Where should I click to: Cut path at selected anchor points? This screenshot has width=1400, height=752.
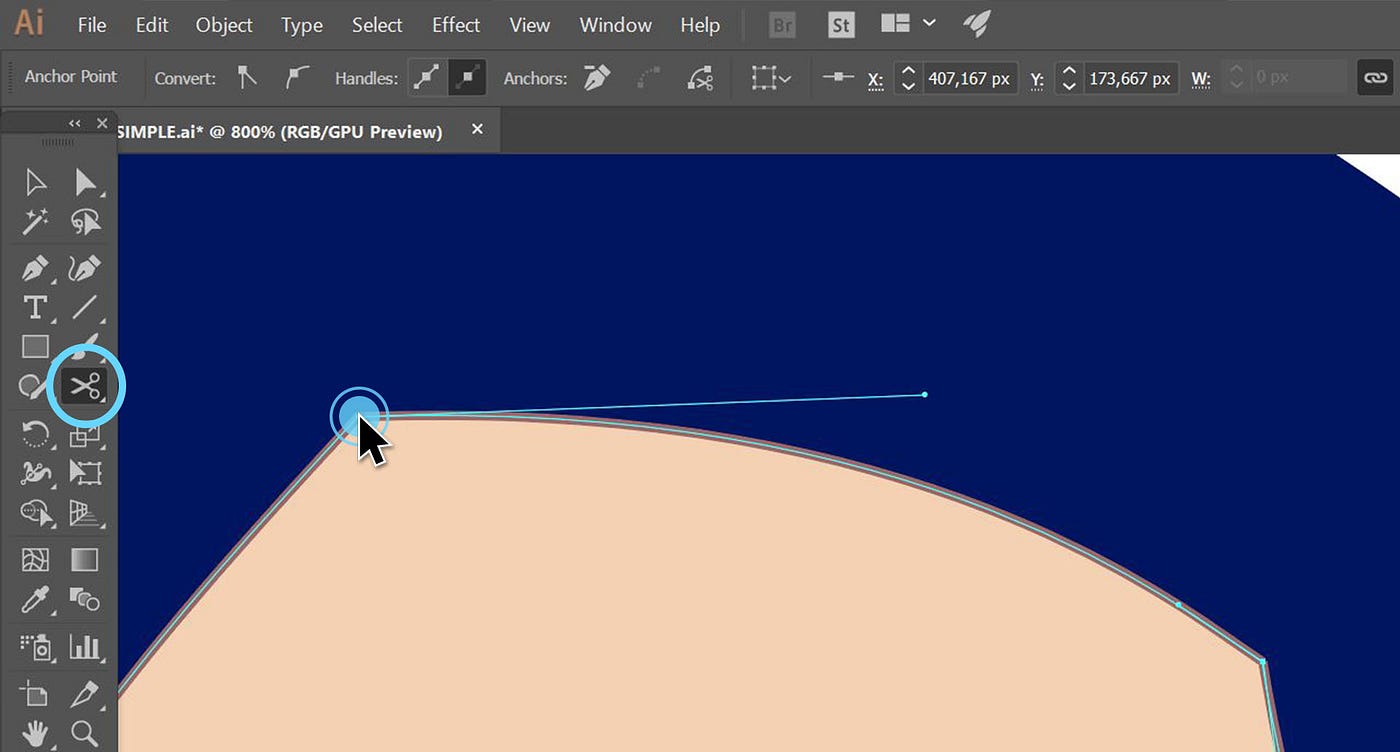[698, 78]
